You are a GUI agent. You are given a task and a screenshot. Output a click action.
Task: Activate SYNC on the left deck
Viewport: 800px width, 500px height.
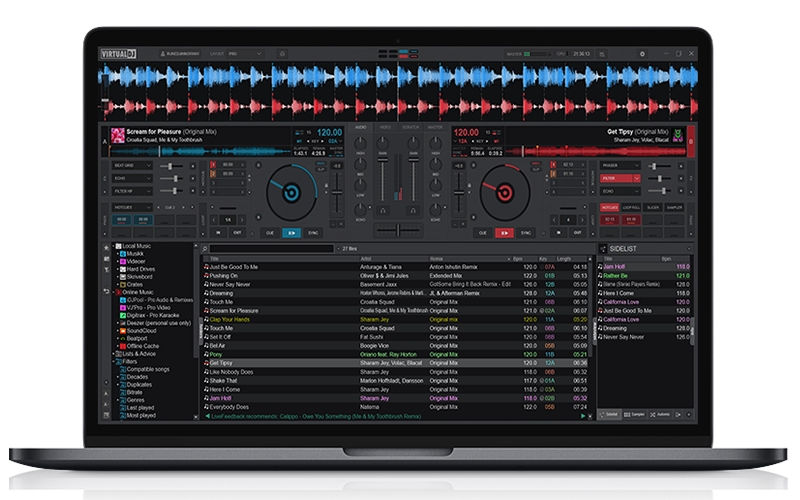[x=313, y=233]
